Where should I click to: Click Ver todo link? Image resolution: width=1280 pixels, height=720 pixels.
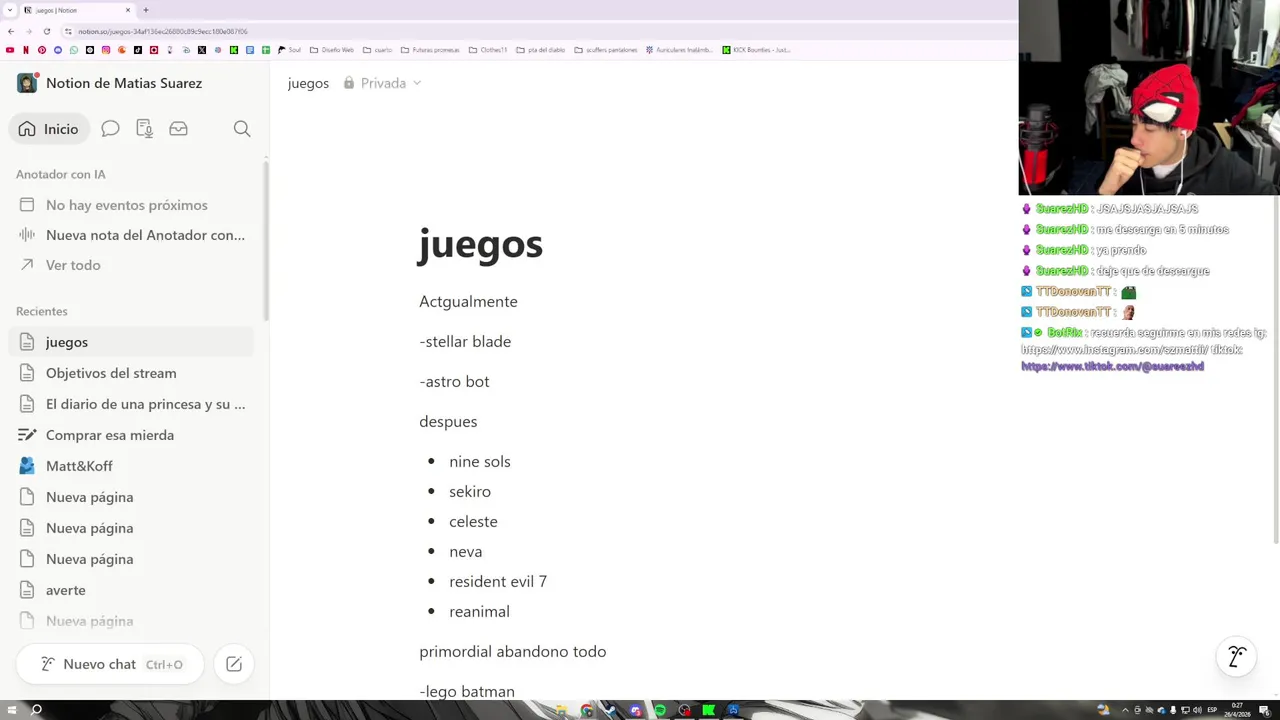click(x=73, y=265)
